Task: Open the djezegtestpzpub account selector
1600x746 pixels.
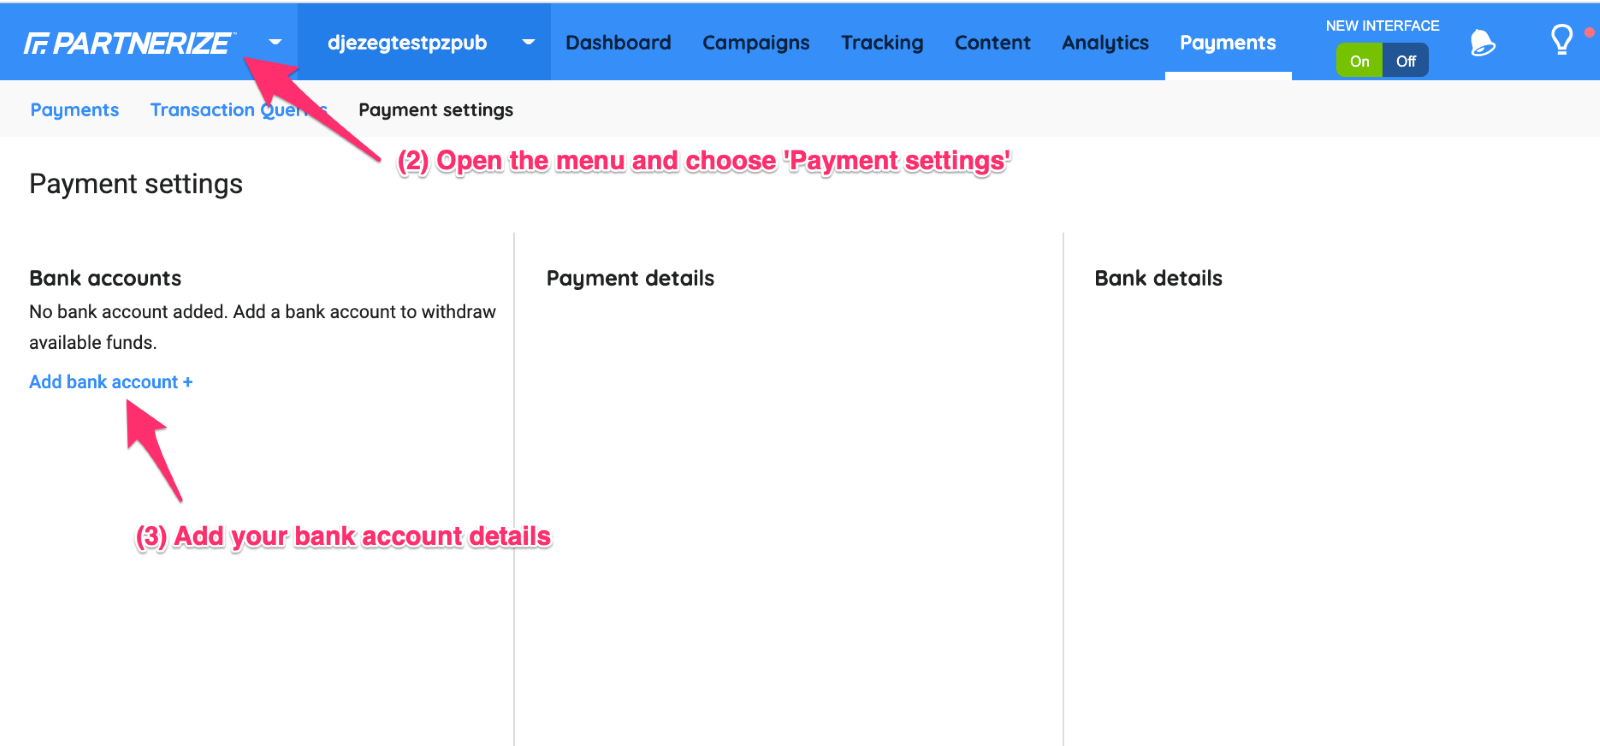Action: [407, 43]
